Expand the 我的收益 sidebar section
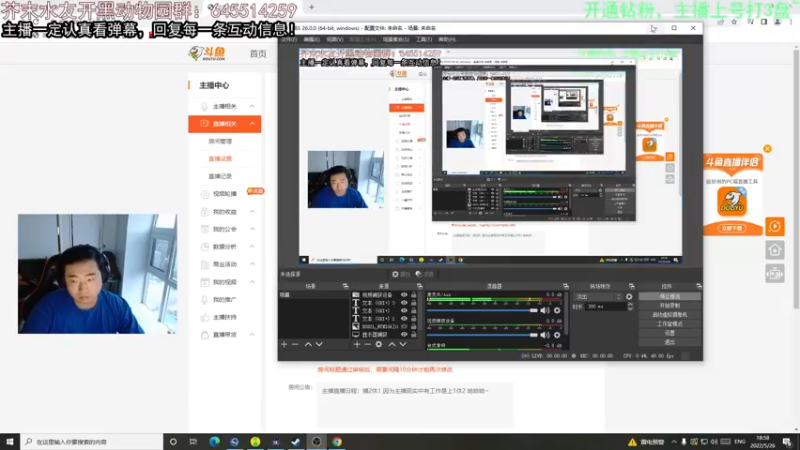This screenshot has width=800, height=450. pos(252,211)
